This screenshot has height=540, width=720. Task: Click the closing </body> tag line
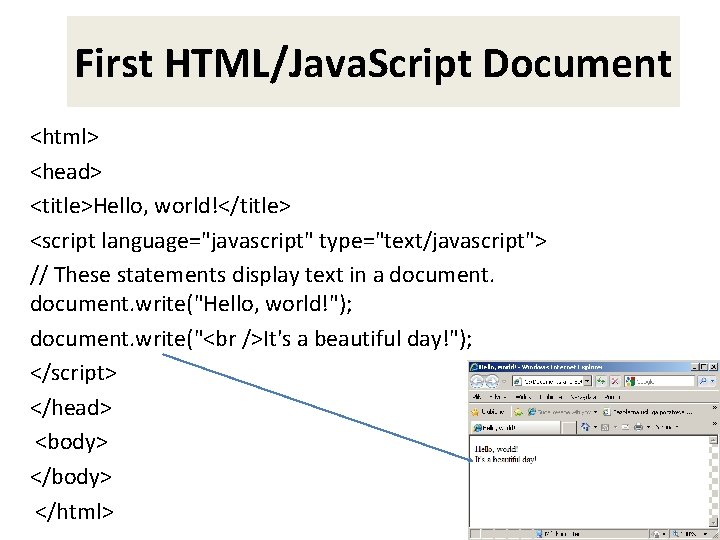pos(71,477)
